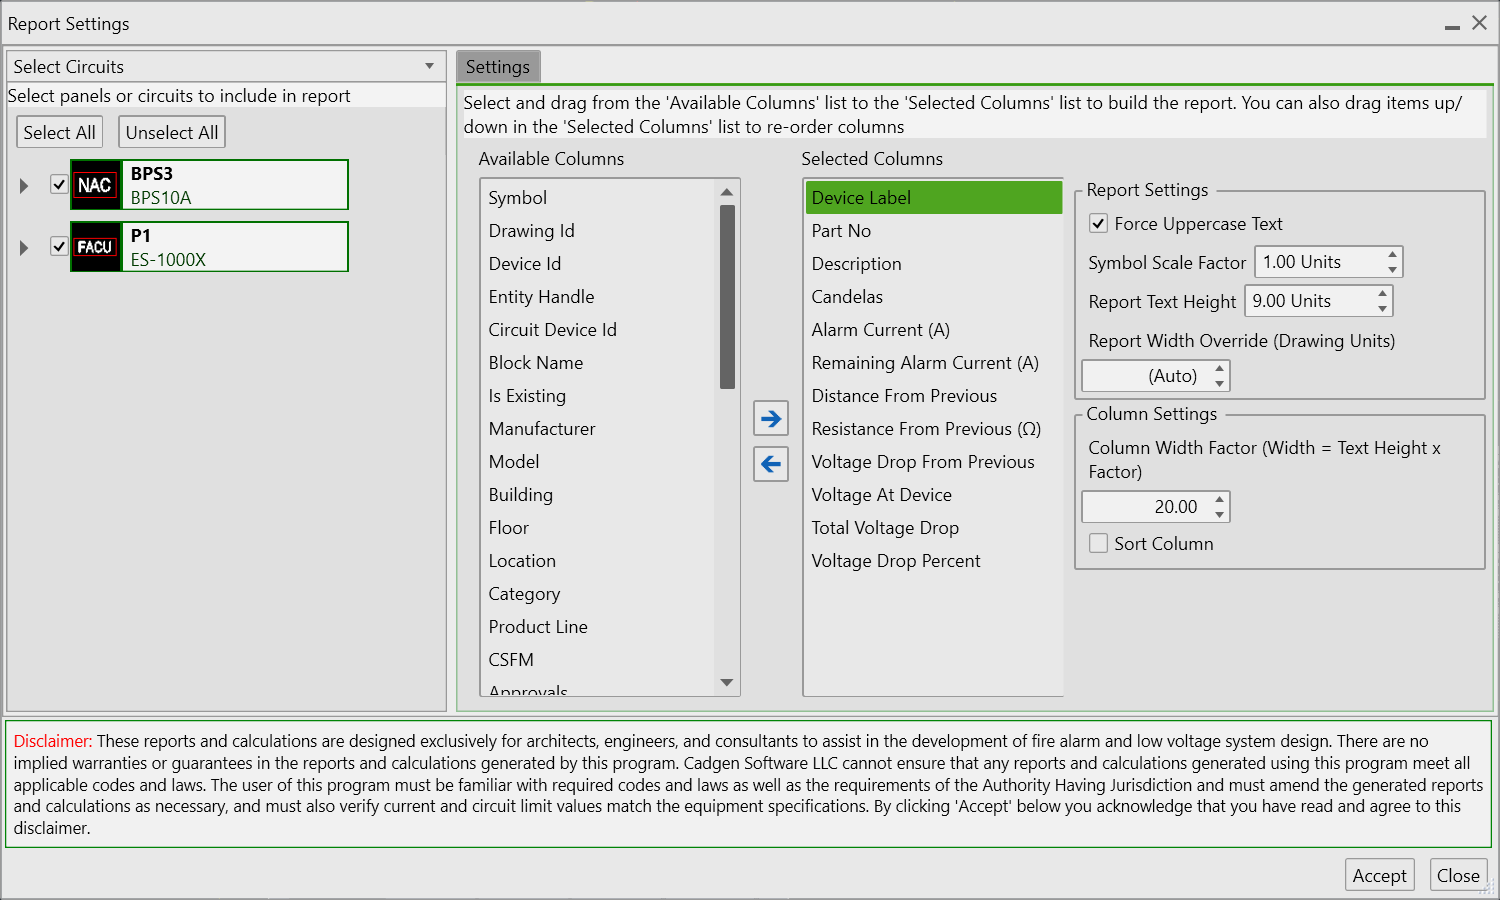Select Is Existing in Available Columns

tap(599, 396)
